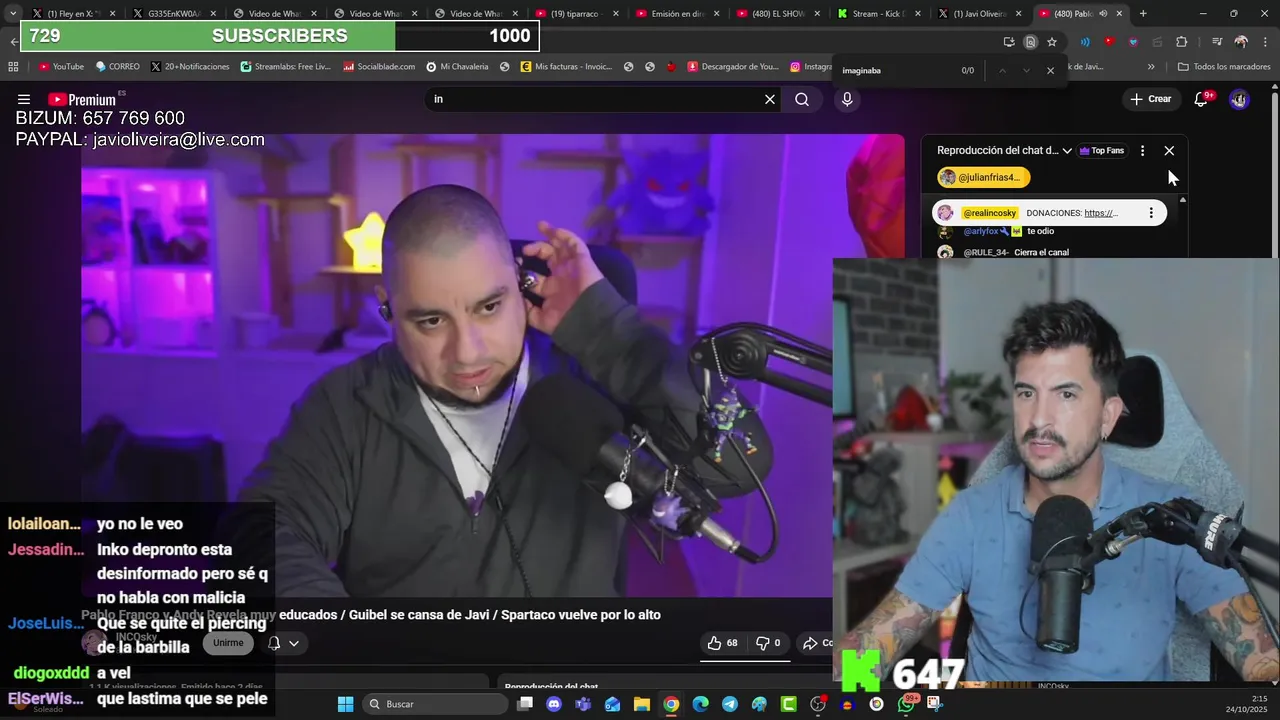
Task: Open Task View from the taskbar
Action: (525, 704)
